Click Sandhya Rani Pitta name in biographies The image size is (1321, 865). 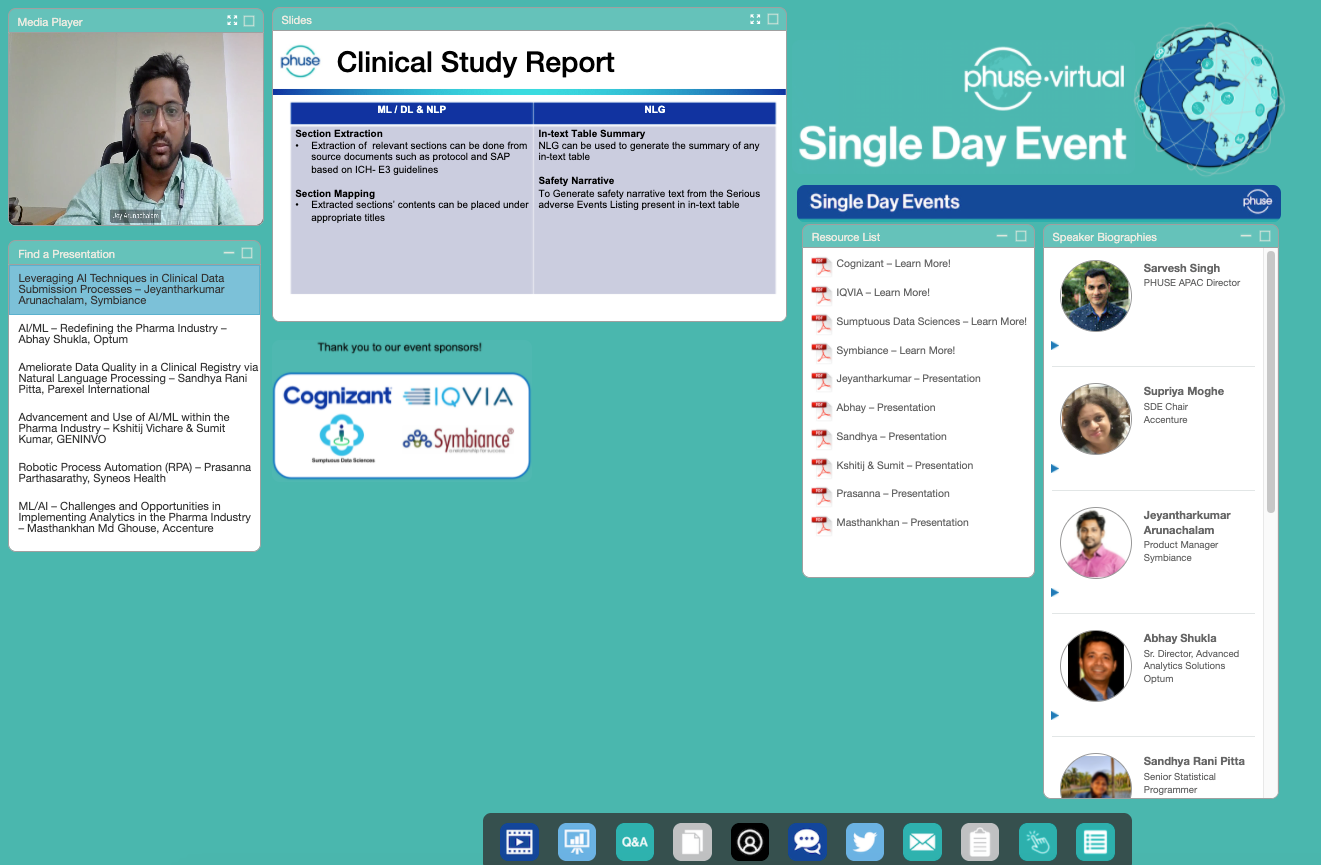1194,761
